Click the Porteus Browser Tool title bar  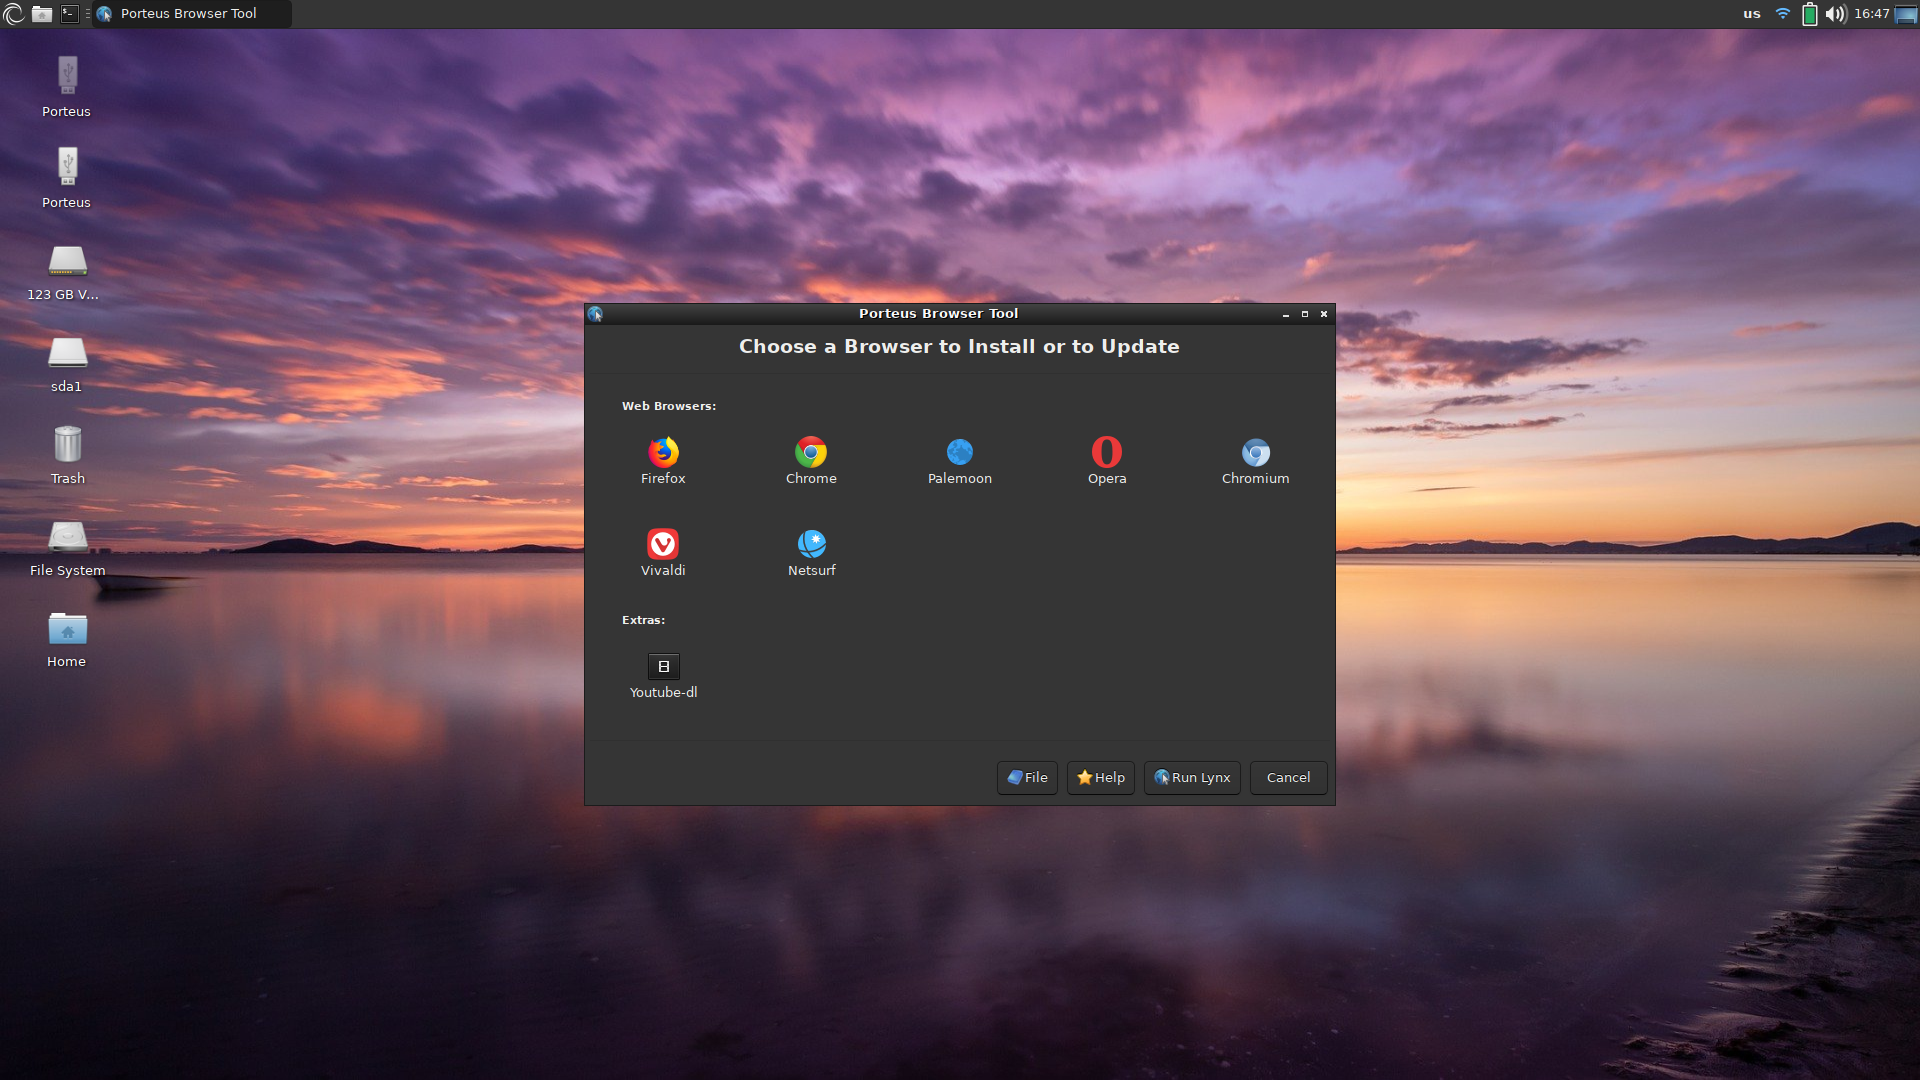coord(938,314)
